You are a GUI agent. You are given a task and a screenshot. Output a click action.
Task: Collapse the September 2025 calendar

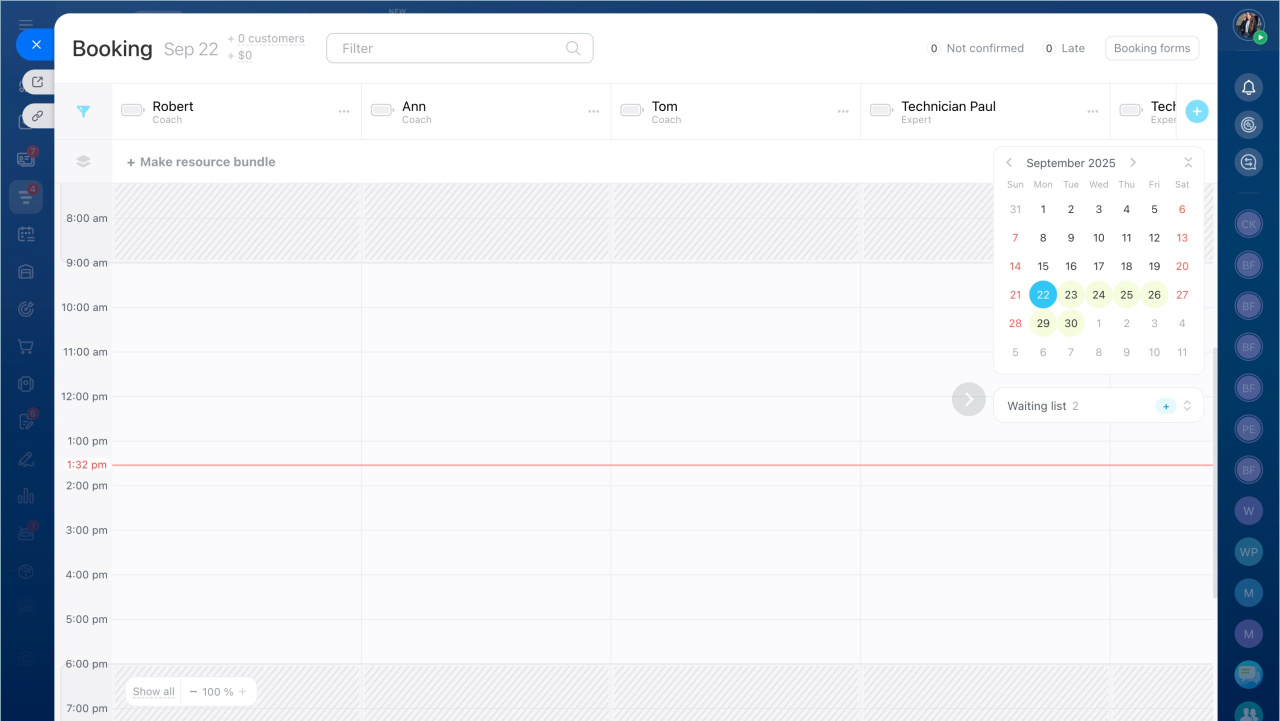1187,163
